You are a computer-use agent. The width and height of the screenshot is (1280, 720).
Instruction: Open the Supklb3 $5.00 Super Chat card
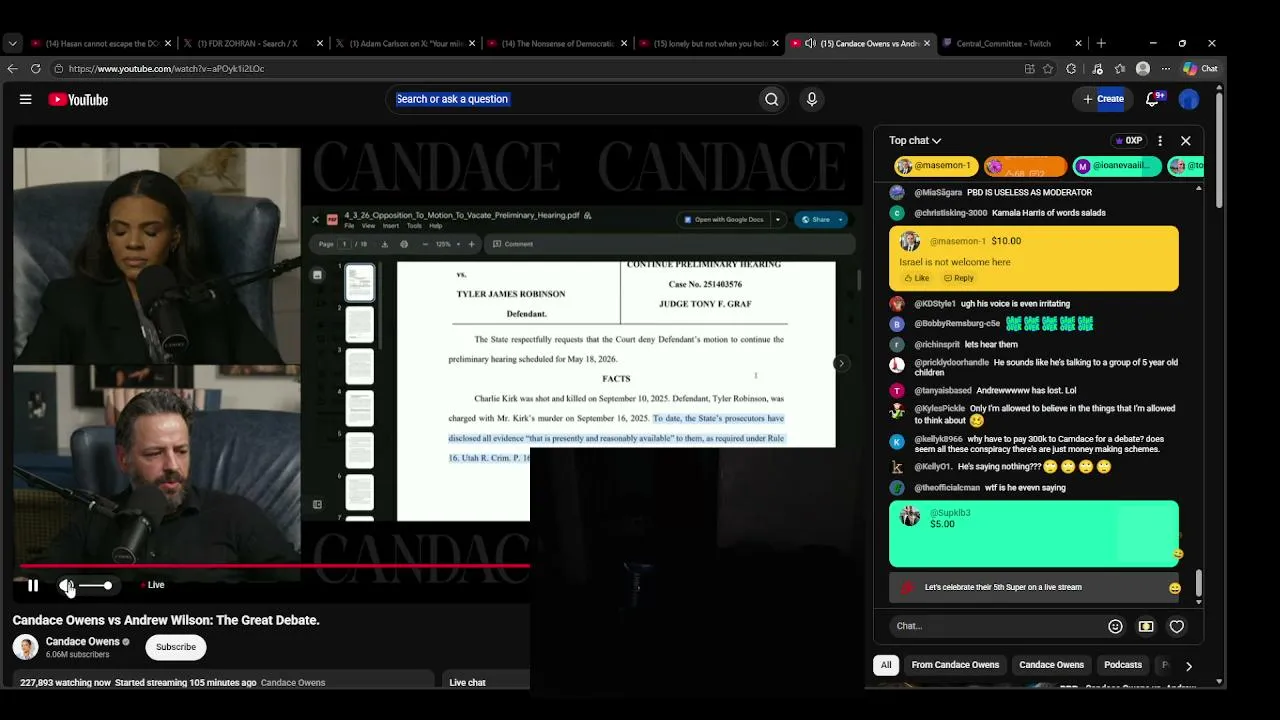(x=1034, y=534)
